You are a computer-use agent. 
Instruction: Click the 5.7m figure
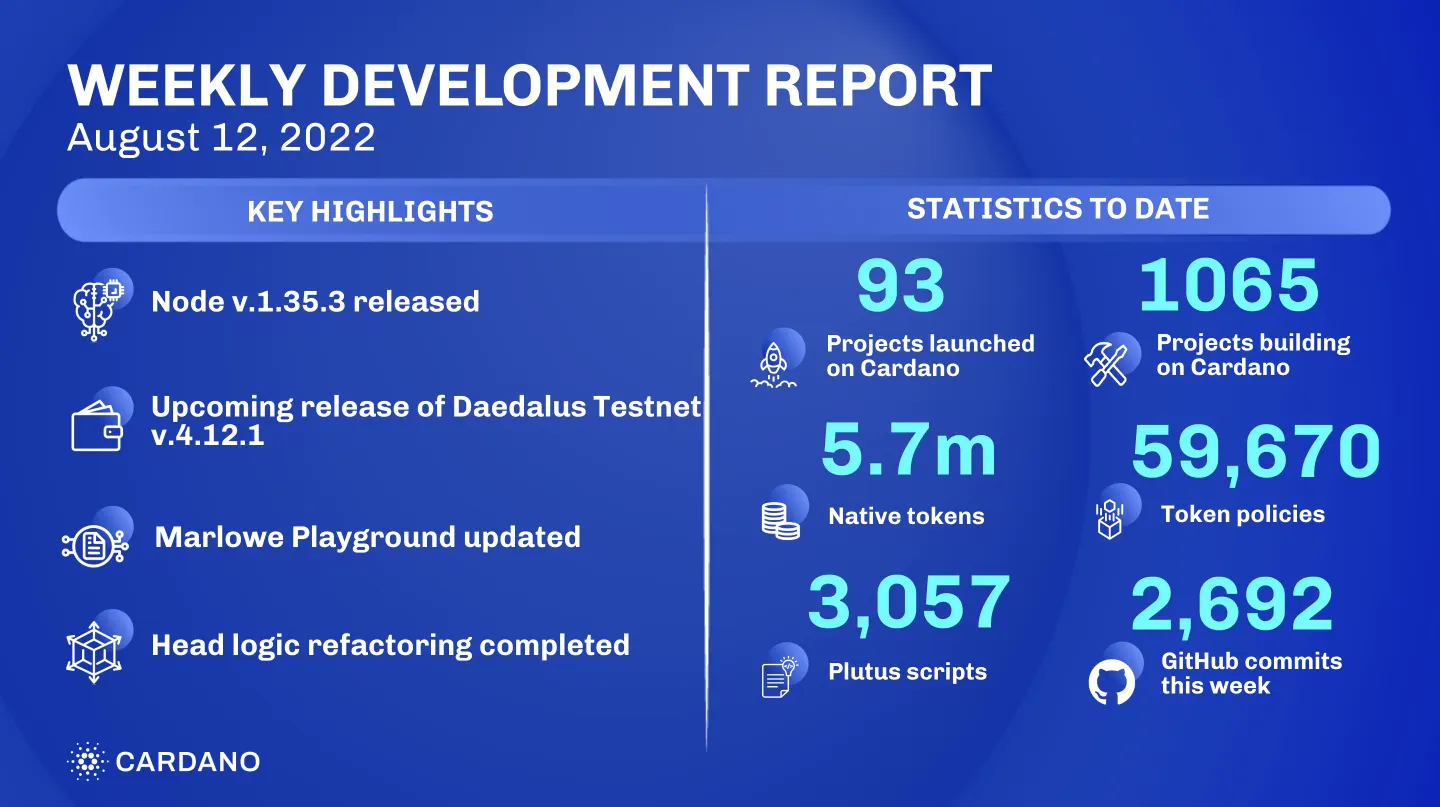pos(908,451)
